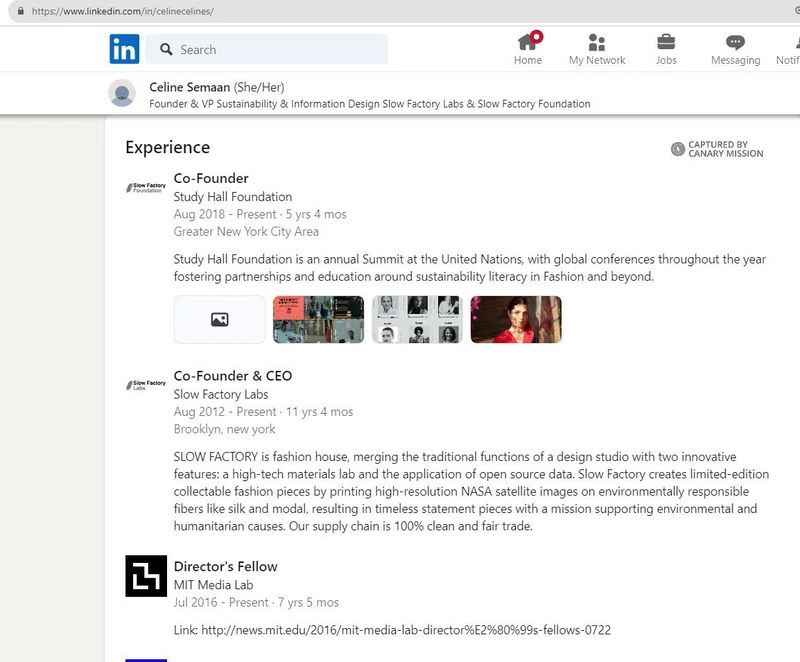Open the Messaging chat icon
The height and width of the screenshot is (662, 800).
tap(735, 42)
